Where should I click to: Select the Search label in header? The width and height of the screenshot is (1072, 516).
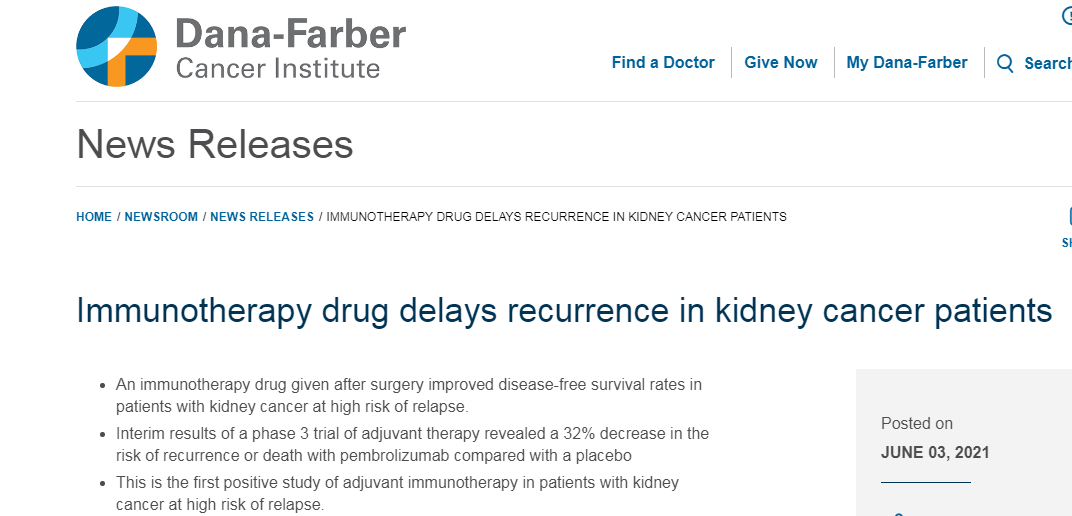[x=1047, y=64]
